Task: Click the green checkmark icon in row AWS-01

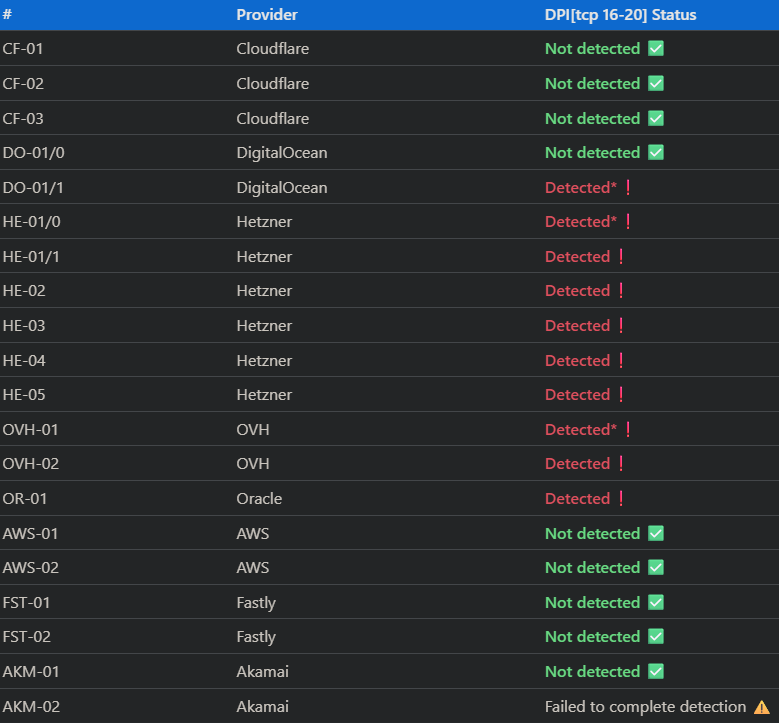Action: tap(656, 533)
